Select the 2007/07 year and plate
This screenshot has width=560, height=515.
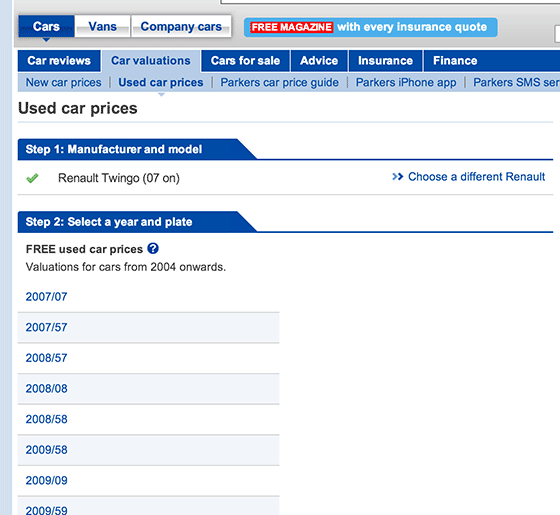click(x=46, y=297)
